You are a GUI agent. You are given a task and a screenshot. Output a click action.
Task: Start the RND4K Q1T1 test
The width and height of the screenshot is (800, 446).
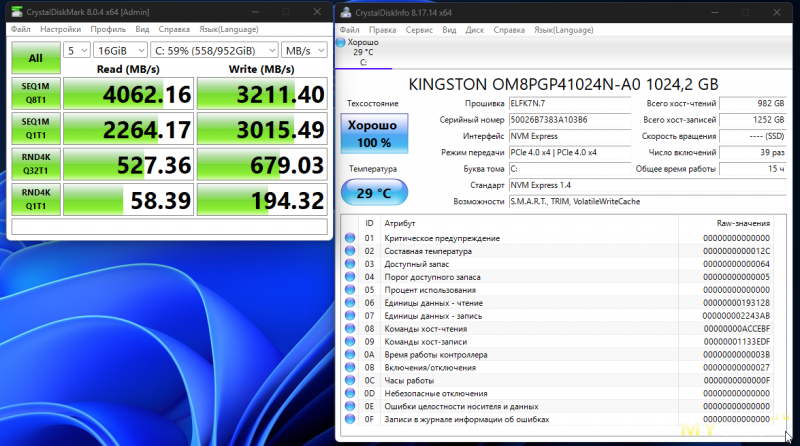click(36, 199)
